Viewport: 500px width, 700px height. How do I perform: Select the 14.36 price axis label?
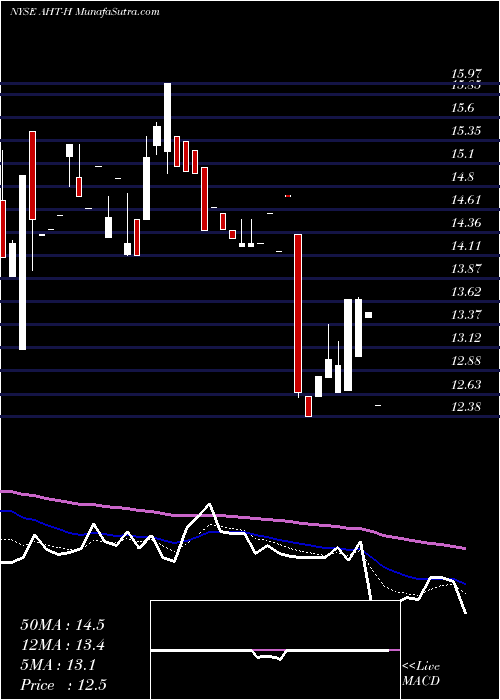(466, 222)
